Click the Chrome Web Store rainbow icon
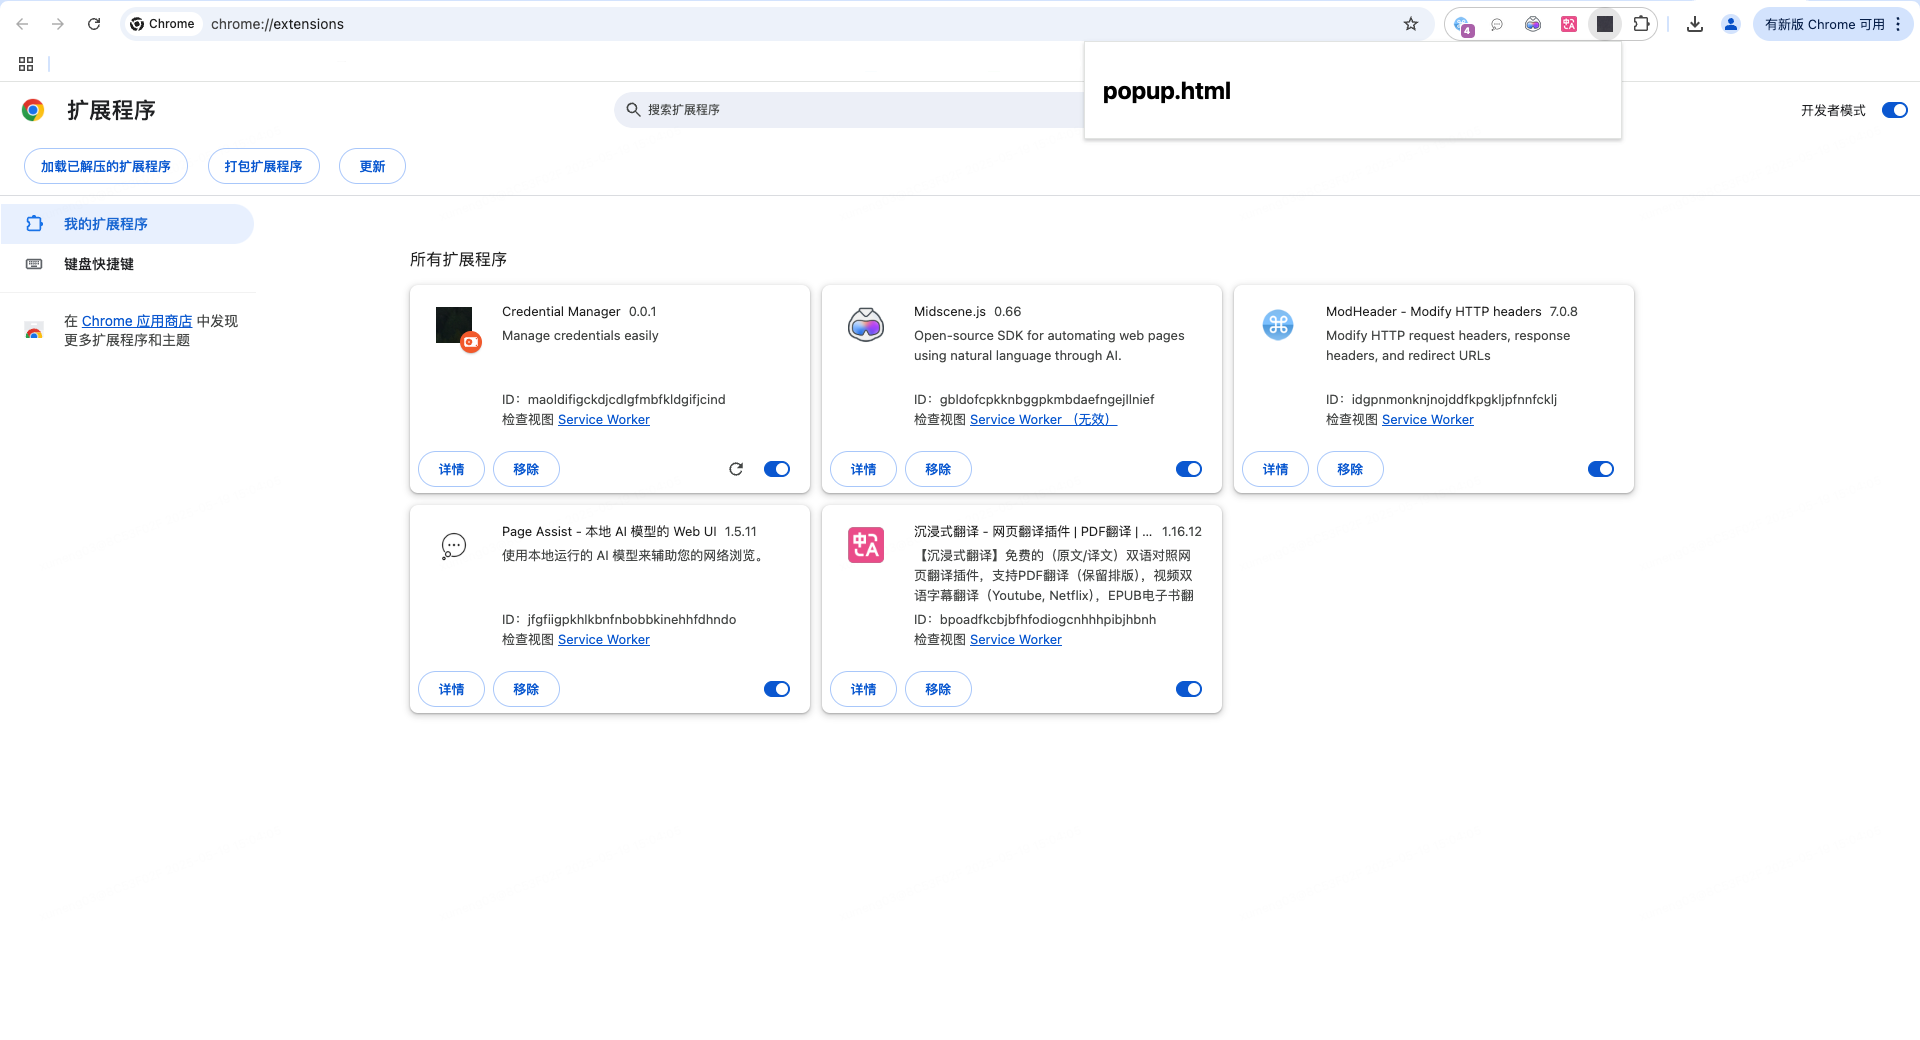 click(34, 331)
